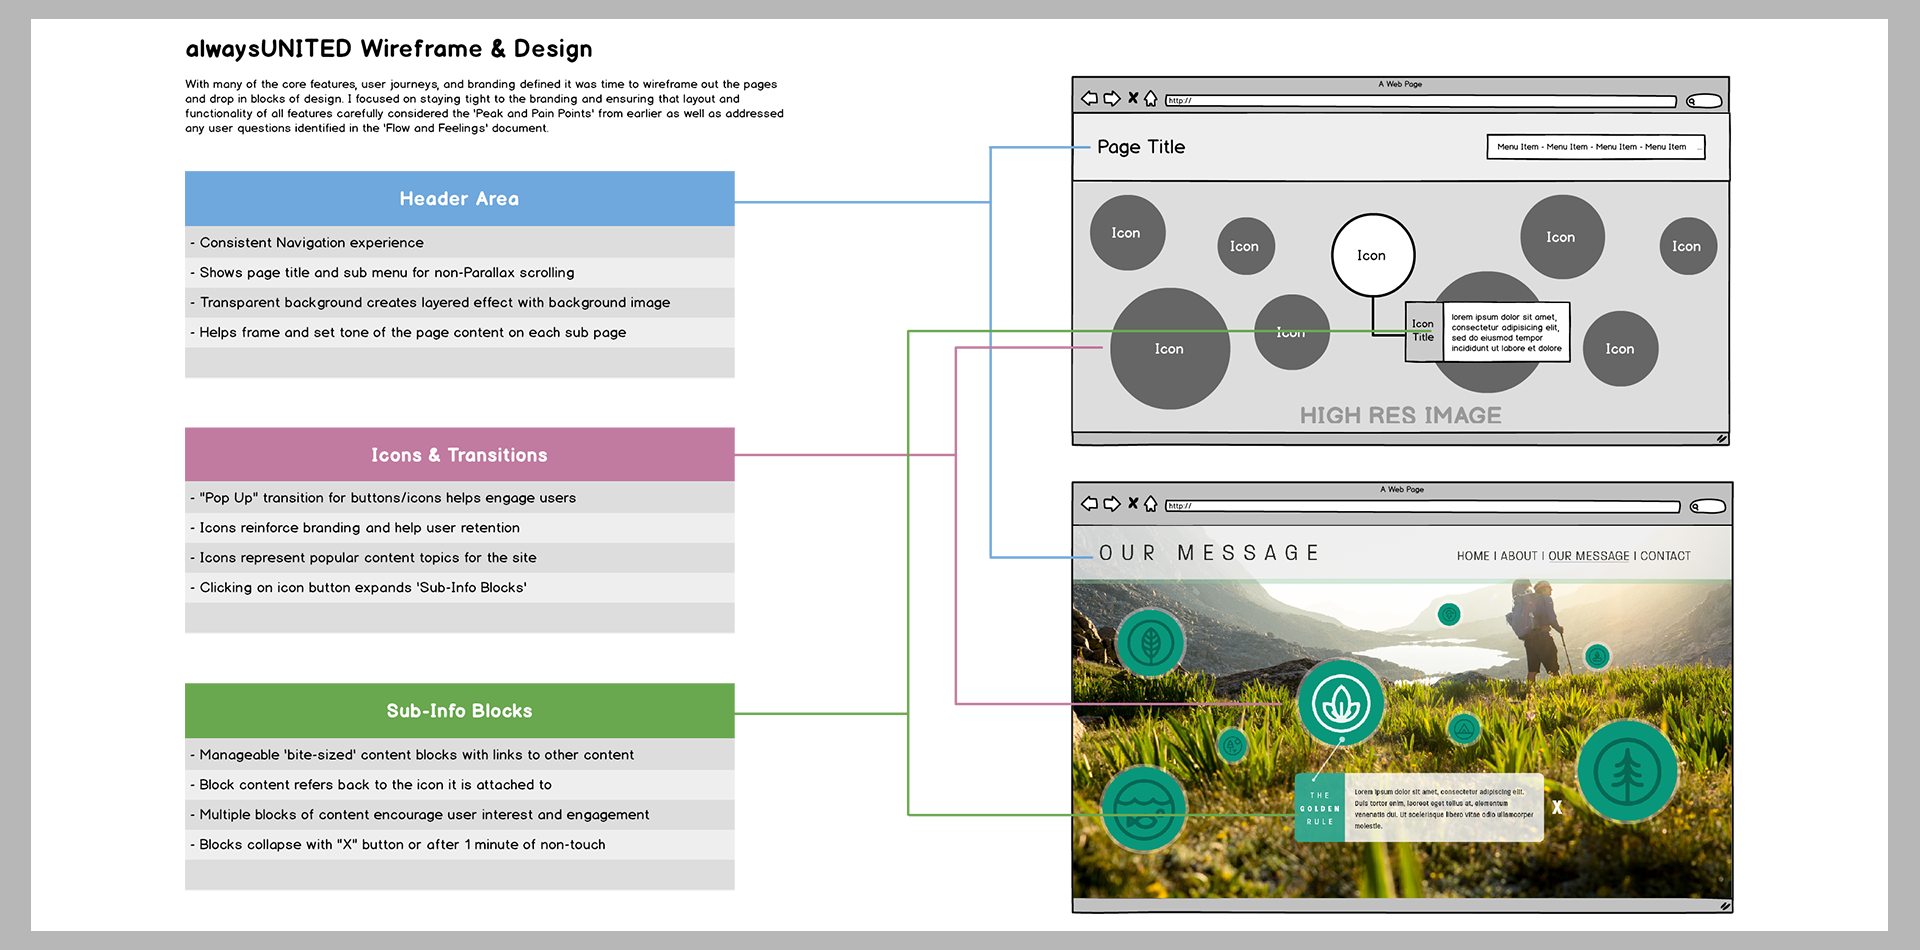Click the URL field in the top wireframe browser

1420,101
